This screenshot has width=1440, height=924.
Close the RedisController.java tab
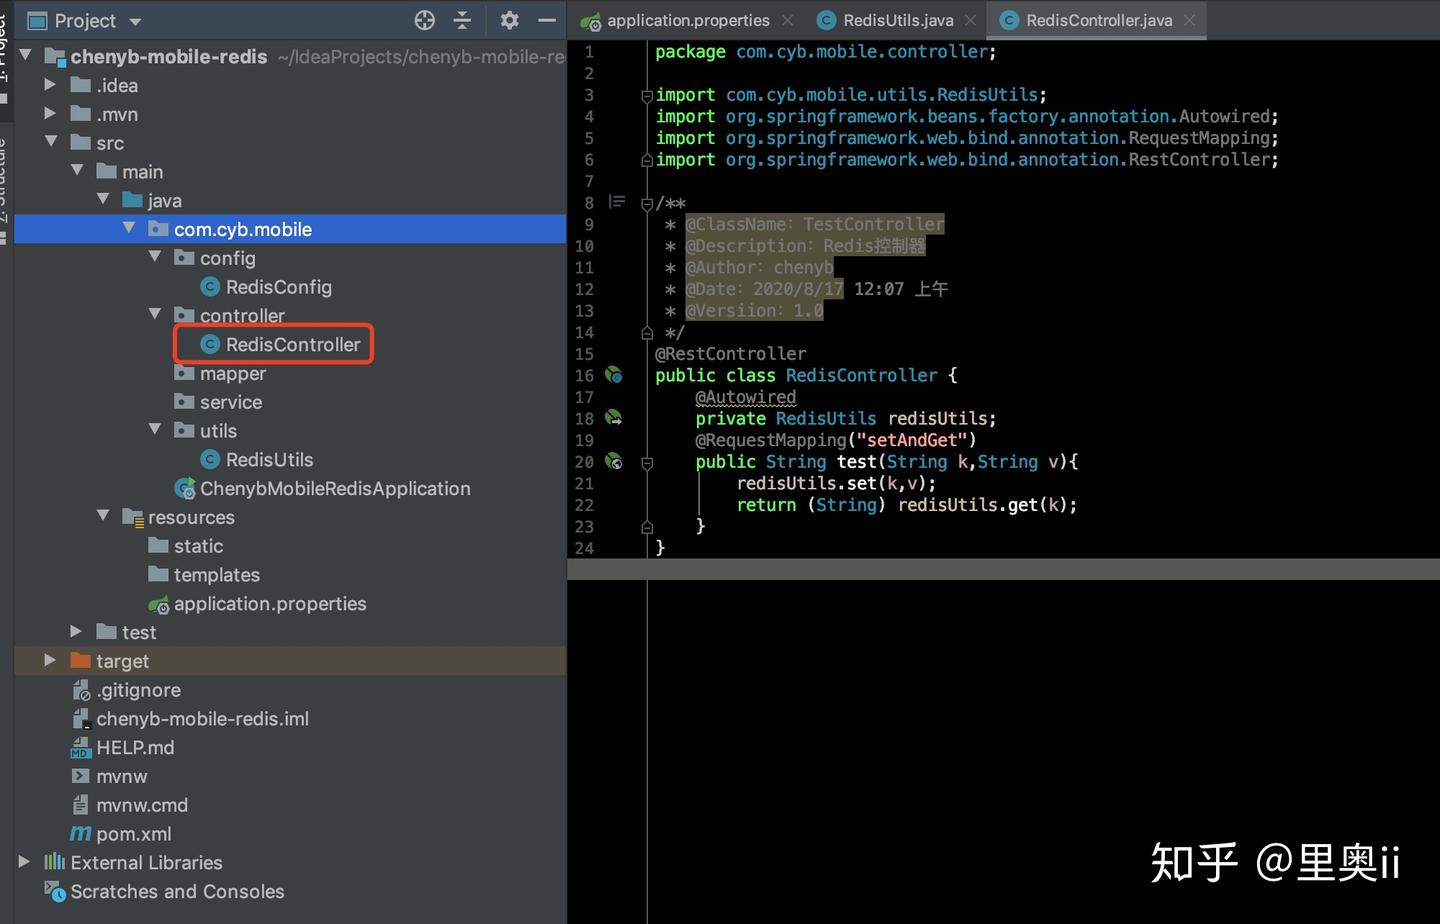(1189, 20)
